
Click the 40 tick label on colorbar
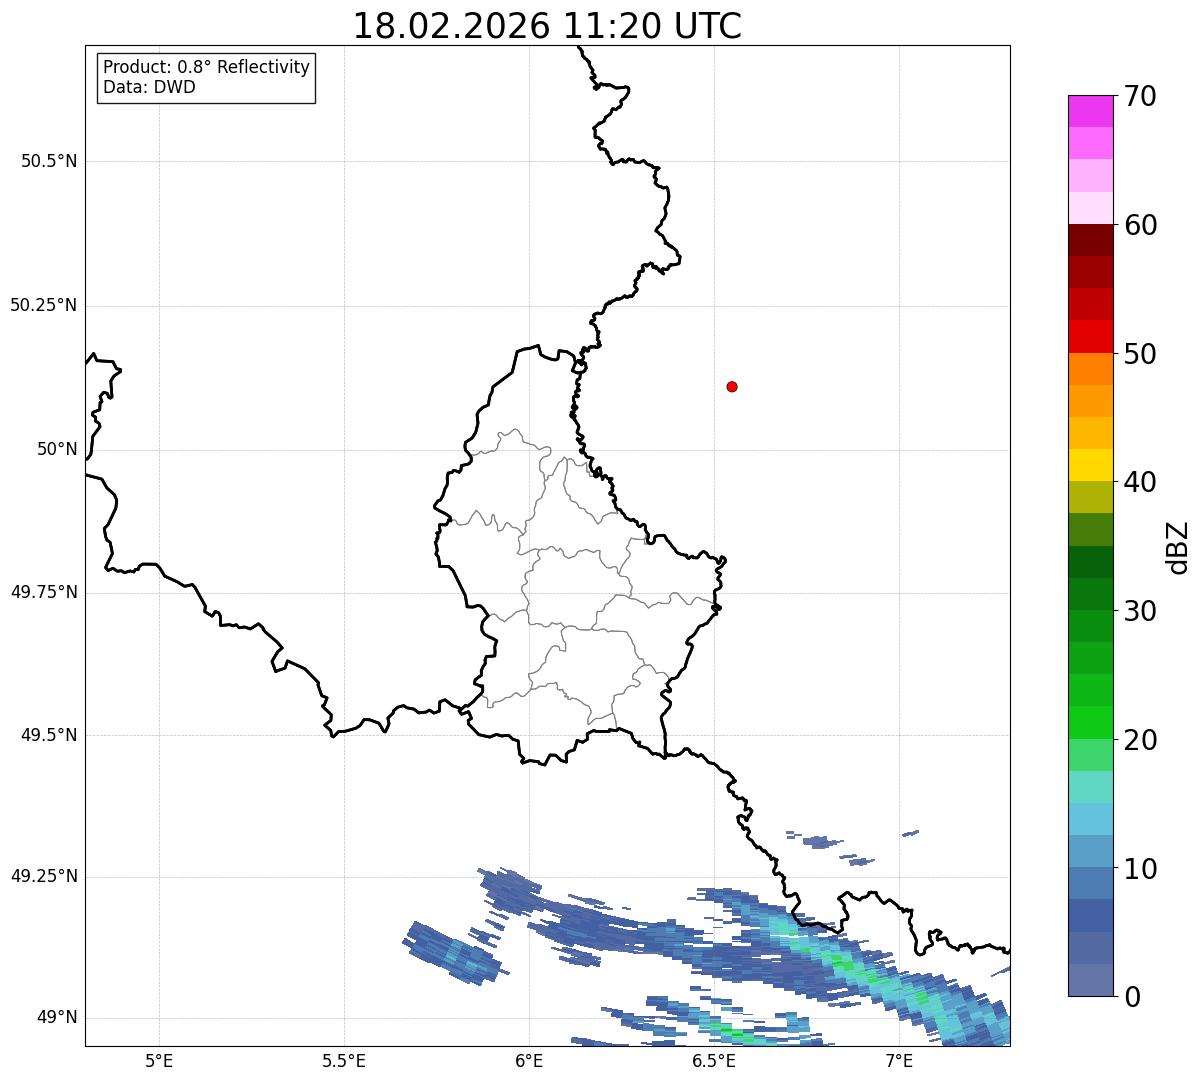(1140, 482)
